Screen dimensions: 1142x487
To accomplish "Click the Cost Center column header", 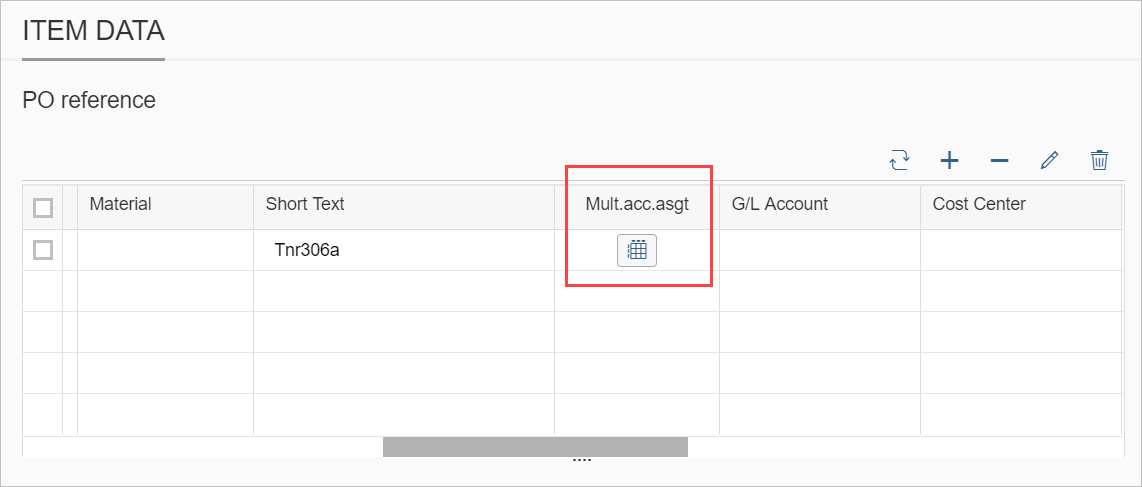I will tap(979, 204).
